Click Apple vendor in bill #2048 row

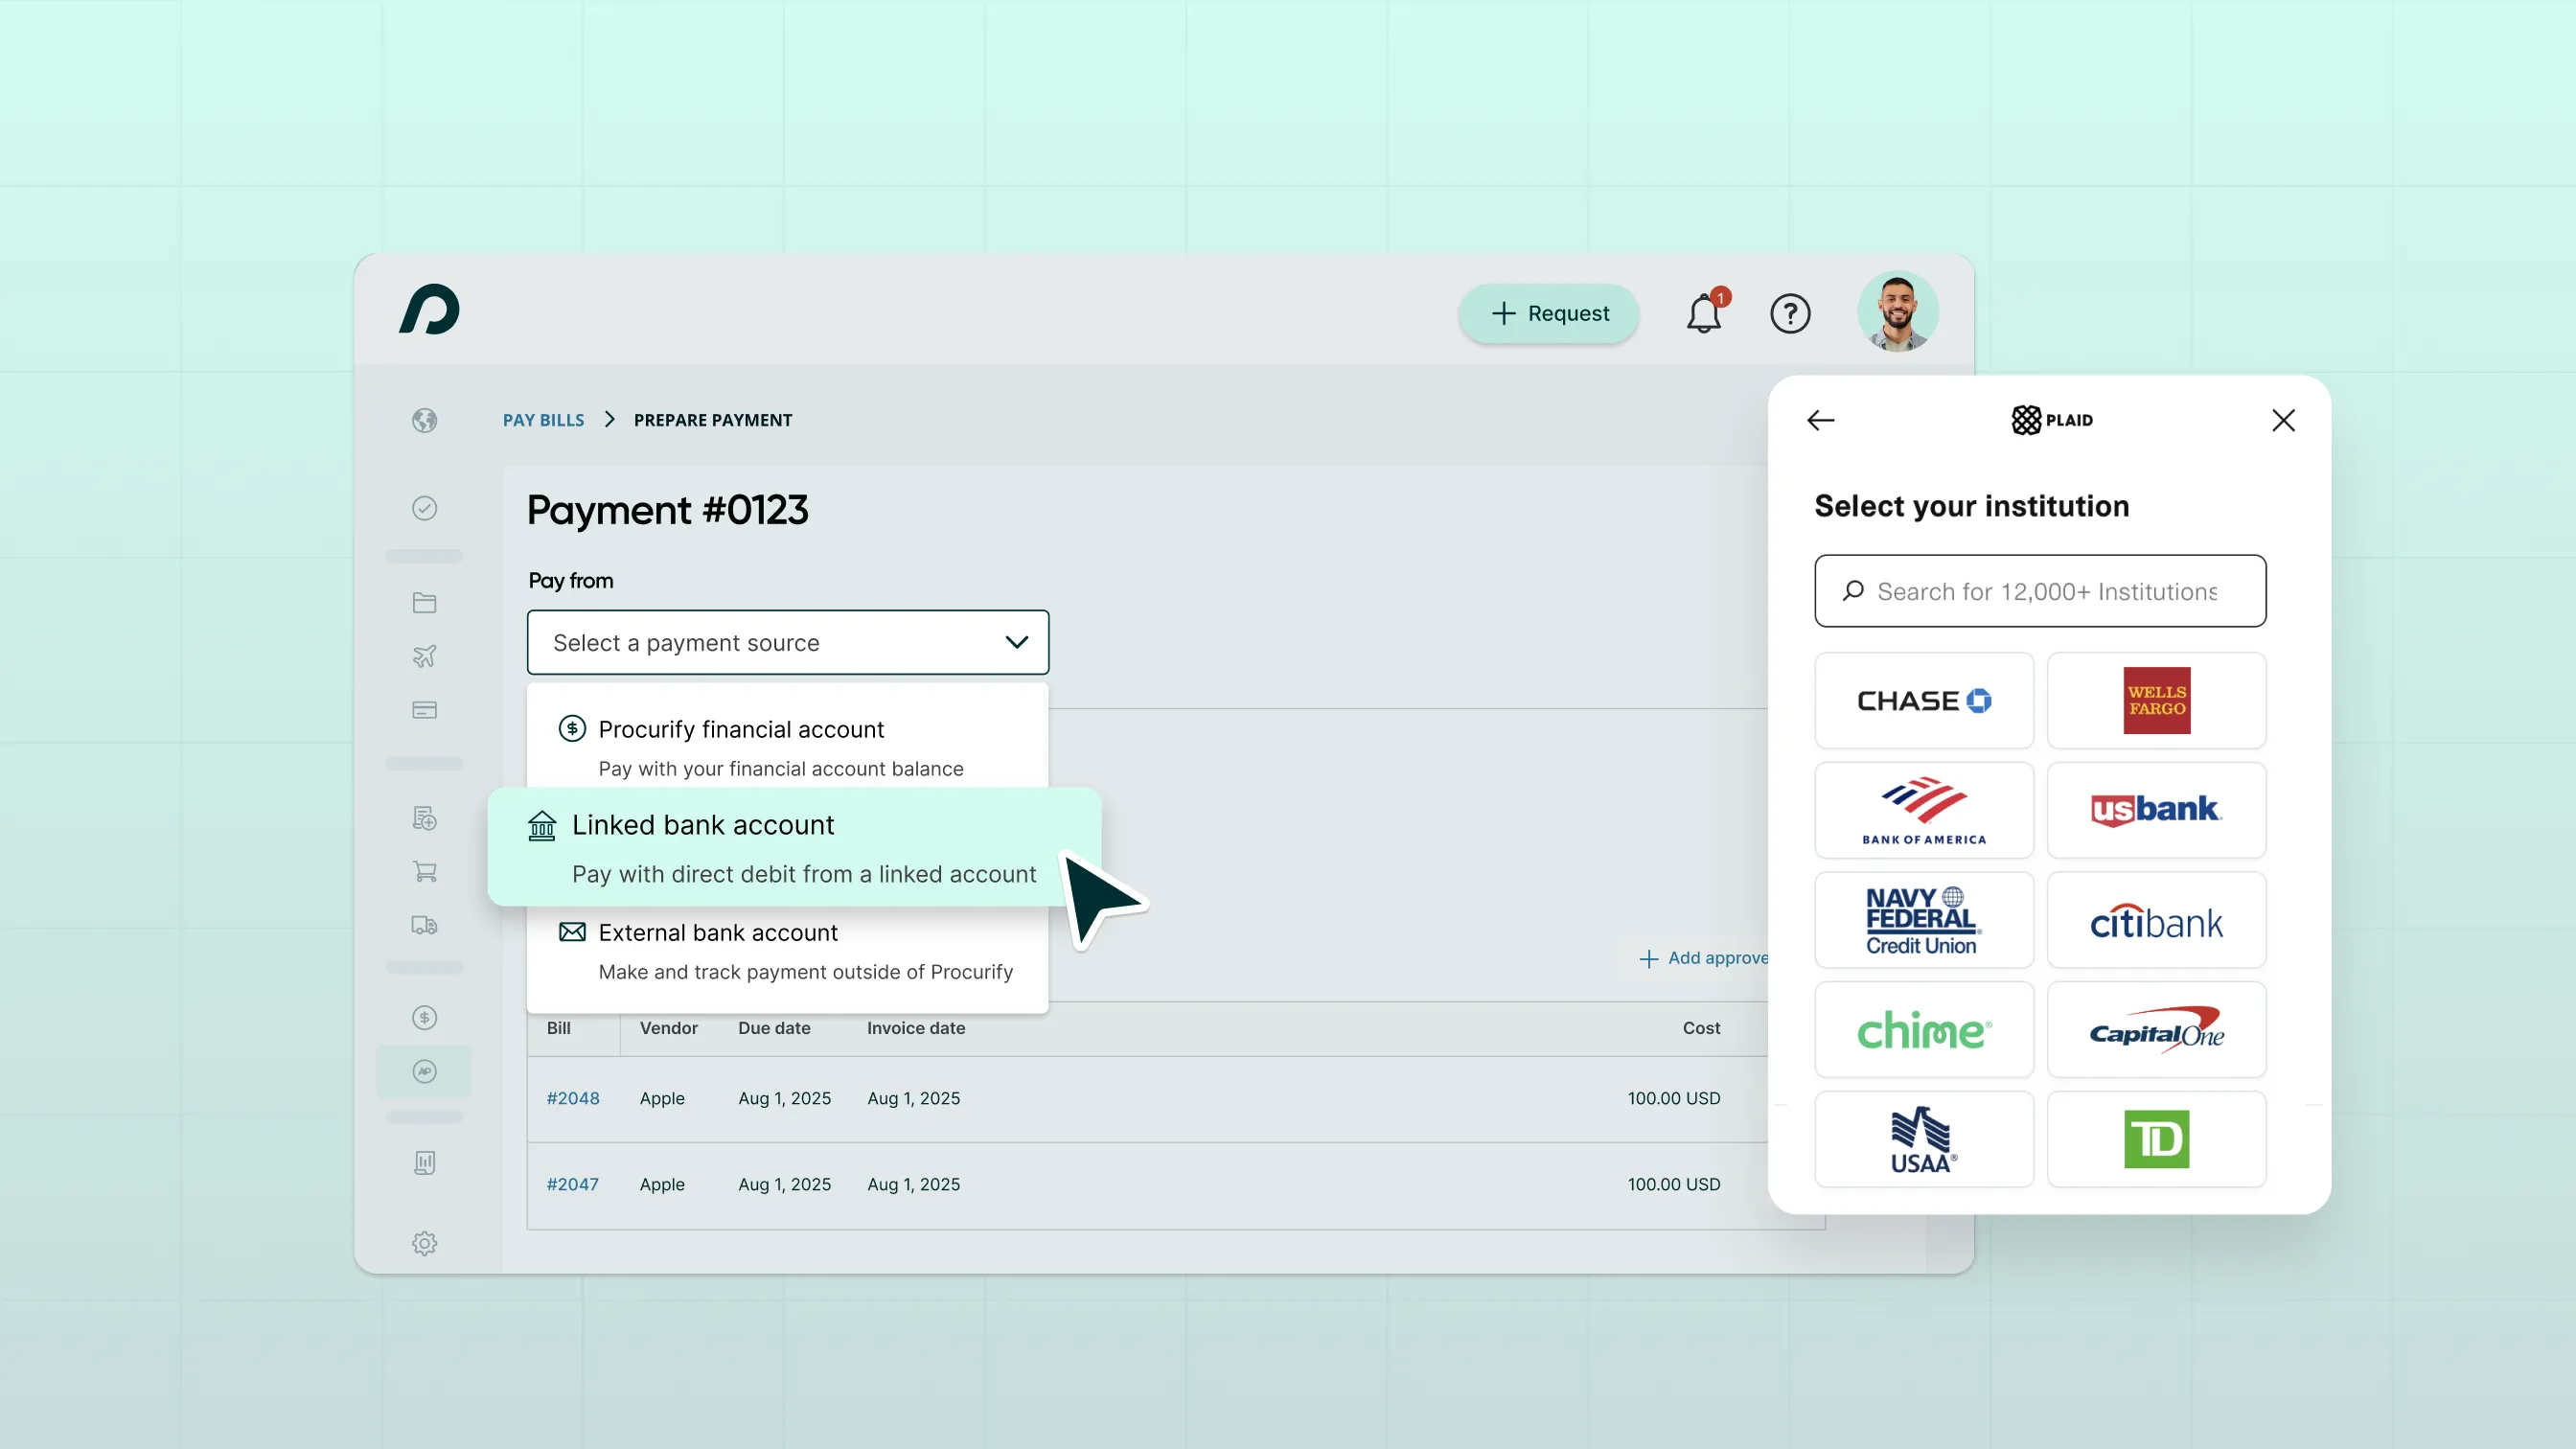click(x=662, y=1098)
